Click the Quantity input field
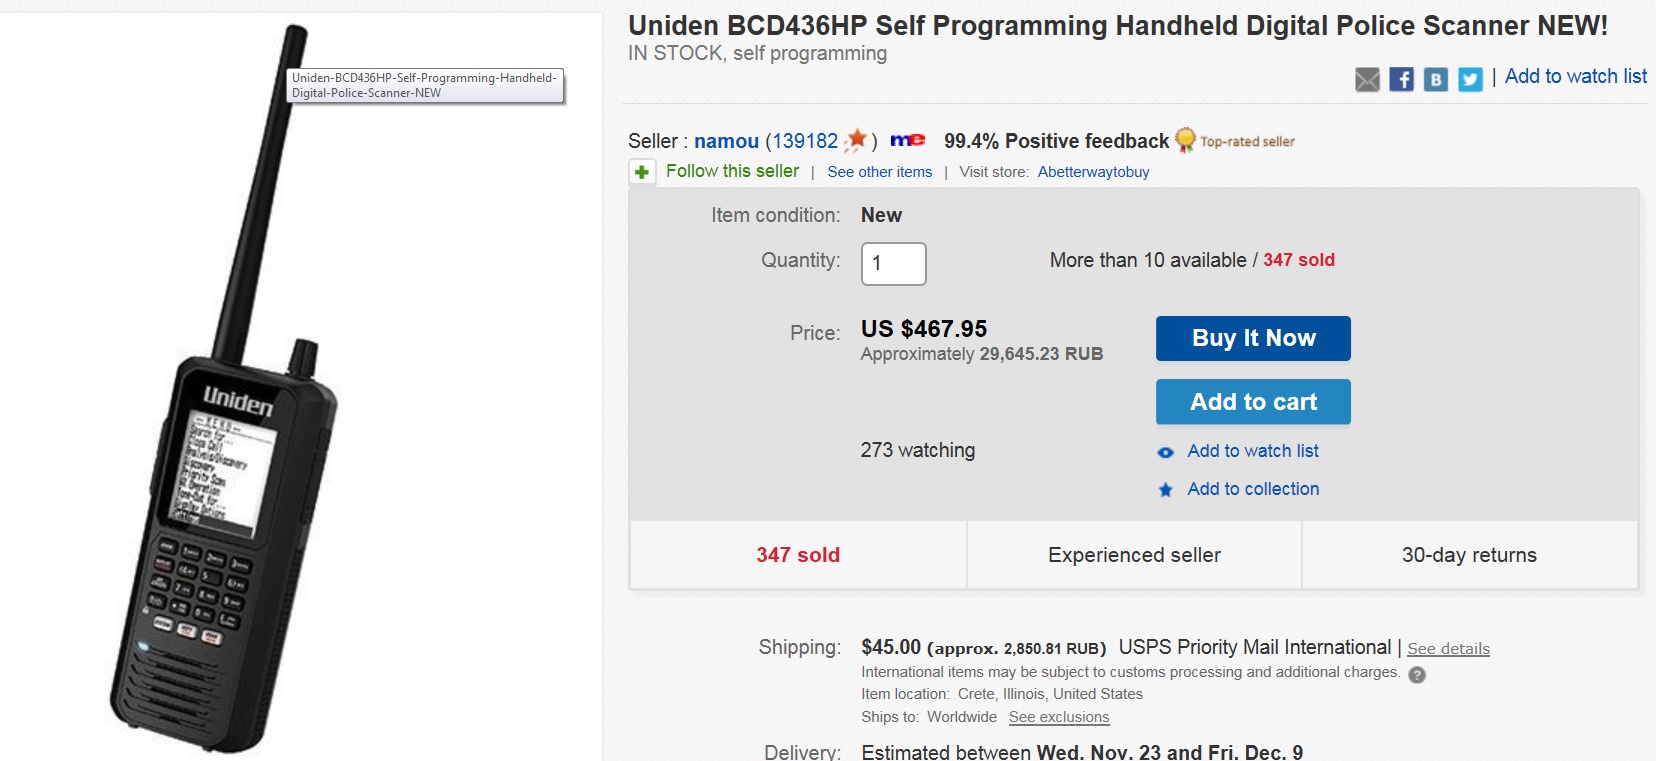Screen dimensions: 1656x761 click(894, 264)
